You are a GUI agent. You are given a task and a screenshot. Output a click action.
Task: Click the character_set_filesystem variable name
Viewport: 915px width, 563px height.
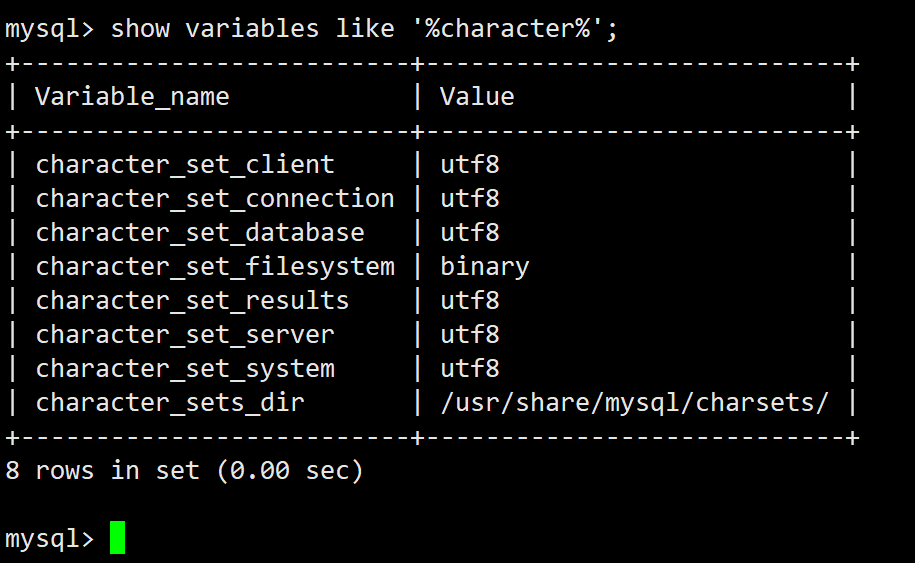pyautogui.click(x=215, y=267)
